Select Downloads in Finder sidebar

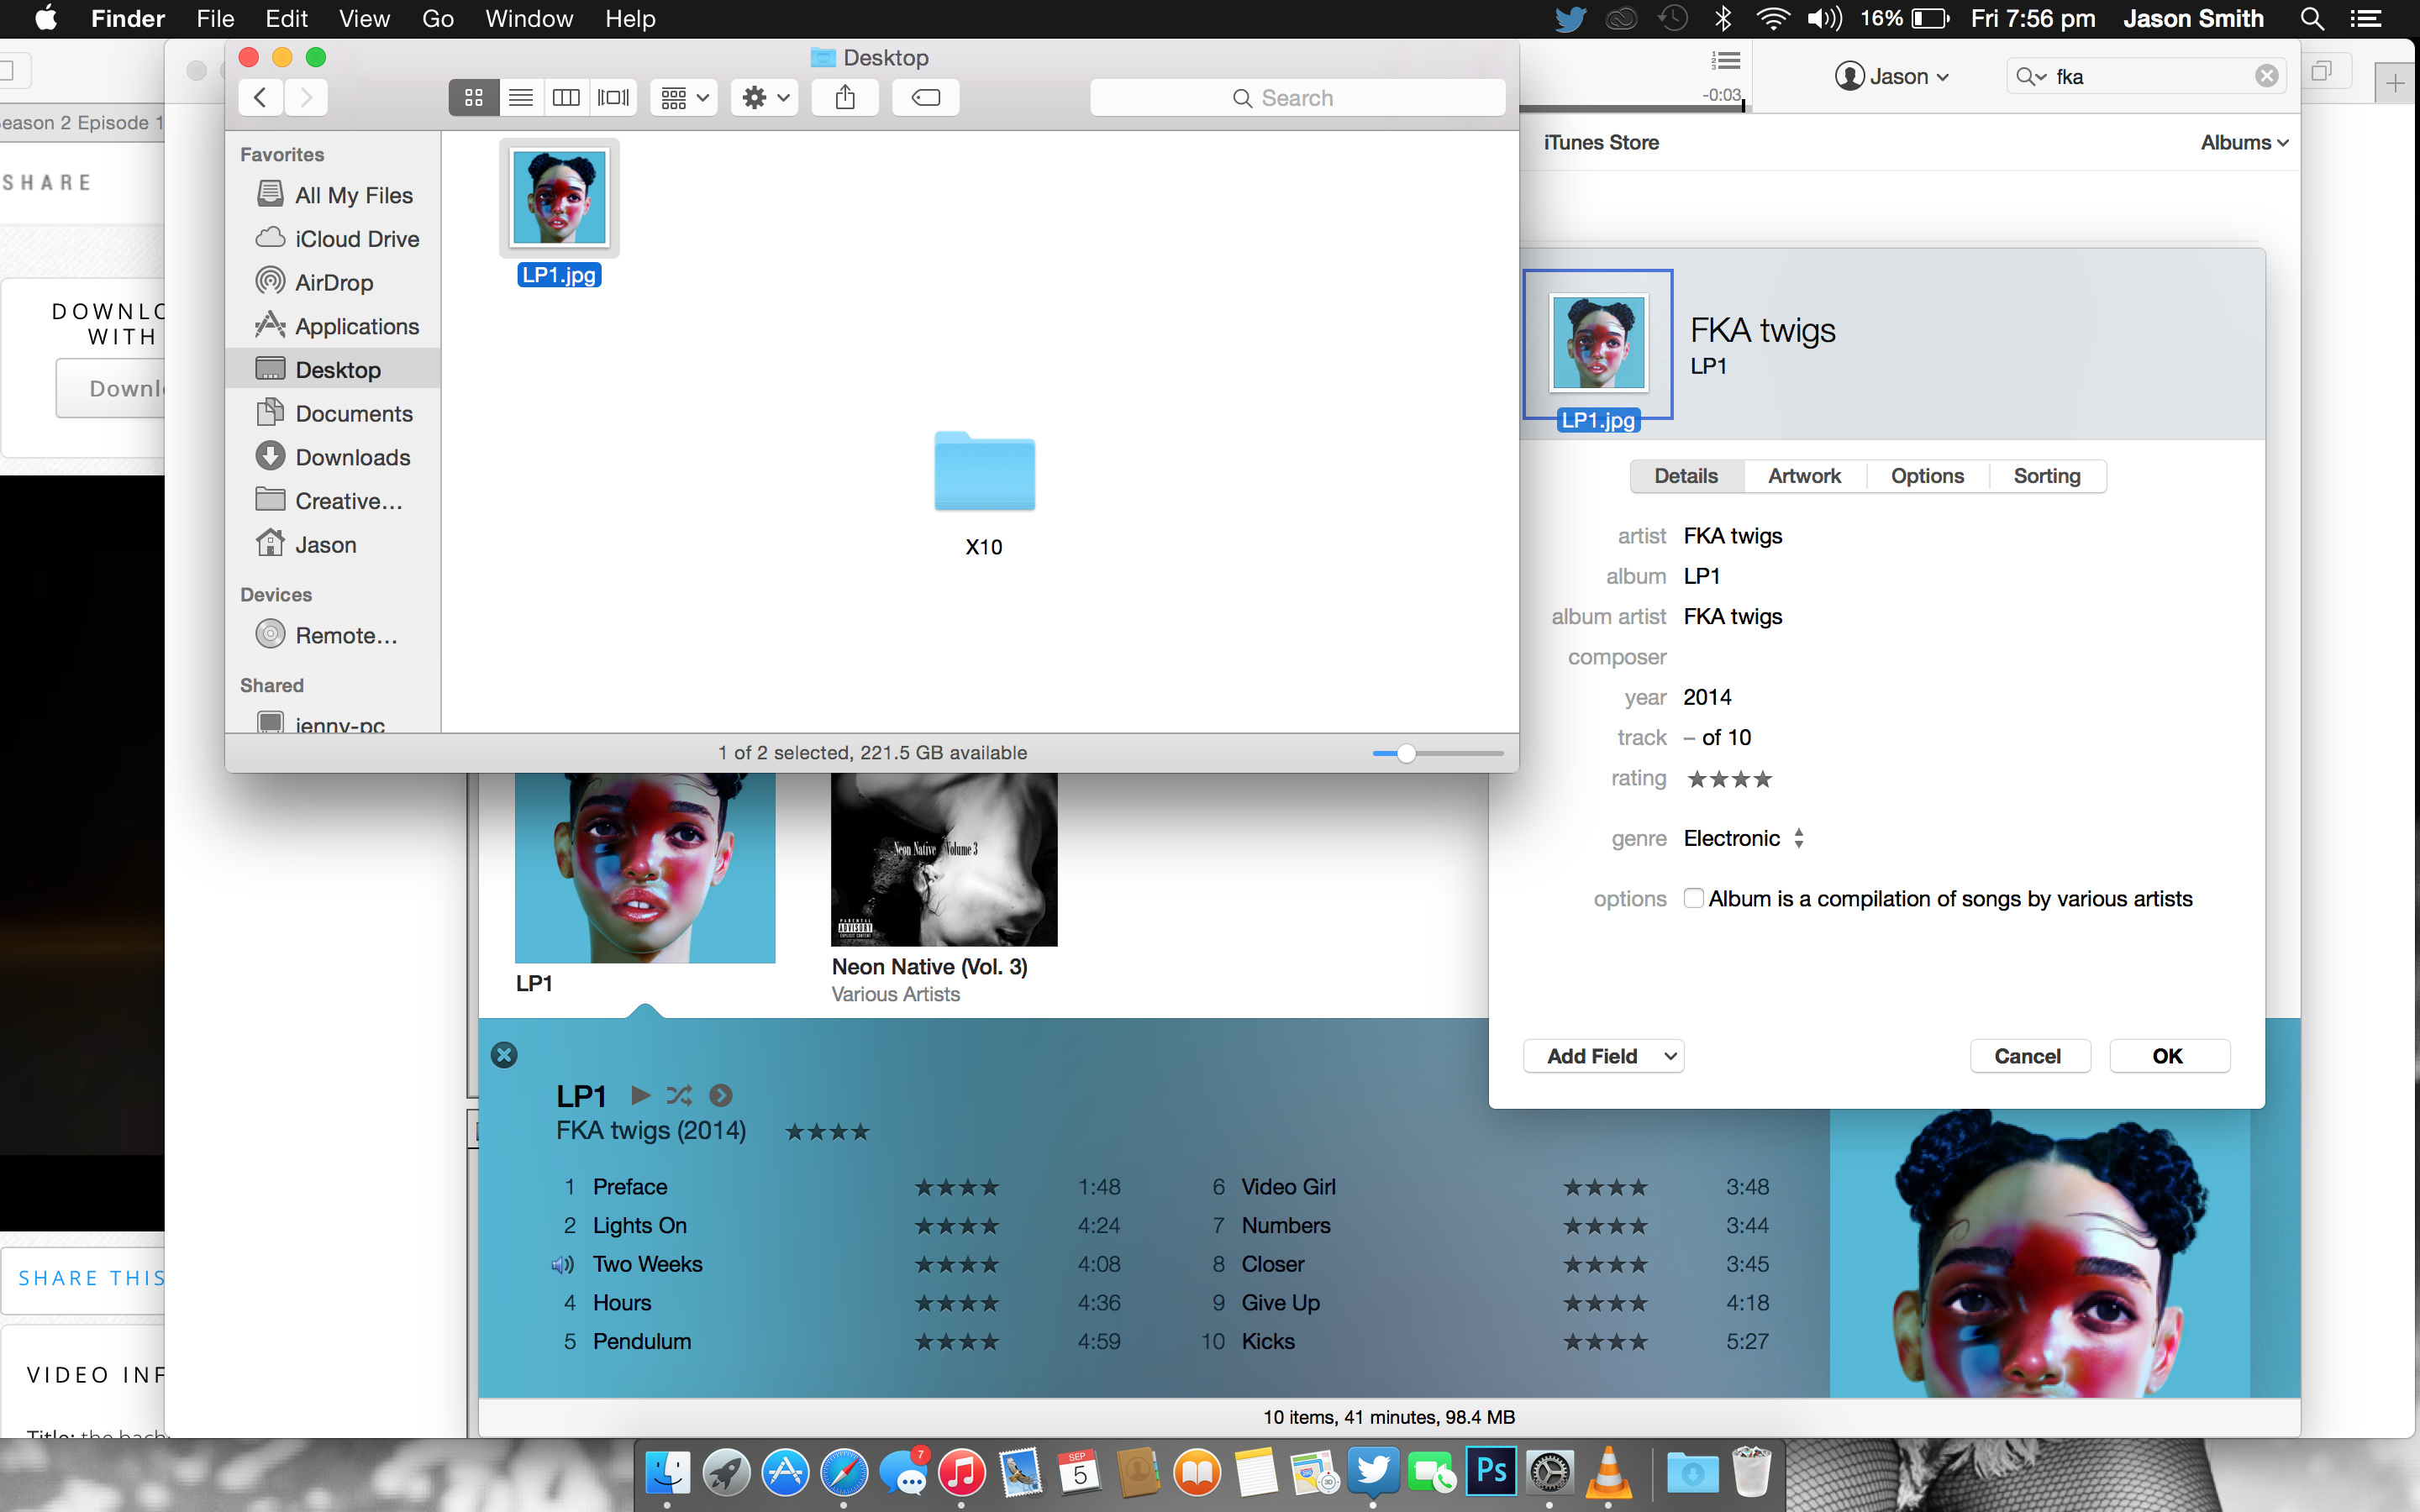click(333, 457)
